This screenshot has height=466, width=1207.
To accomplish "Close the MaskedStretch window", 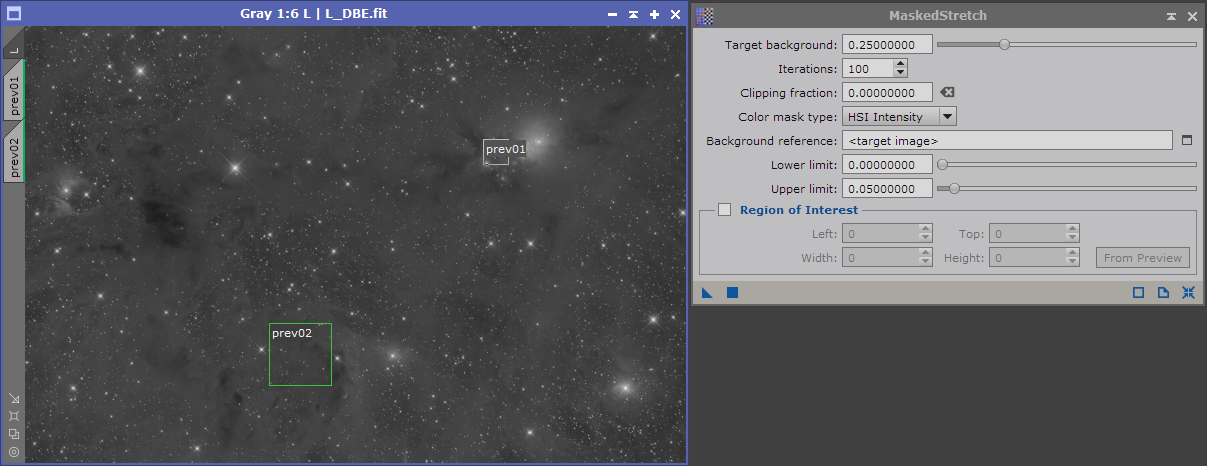I will pyautogui.click(x=1192, y=17).
